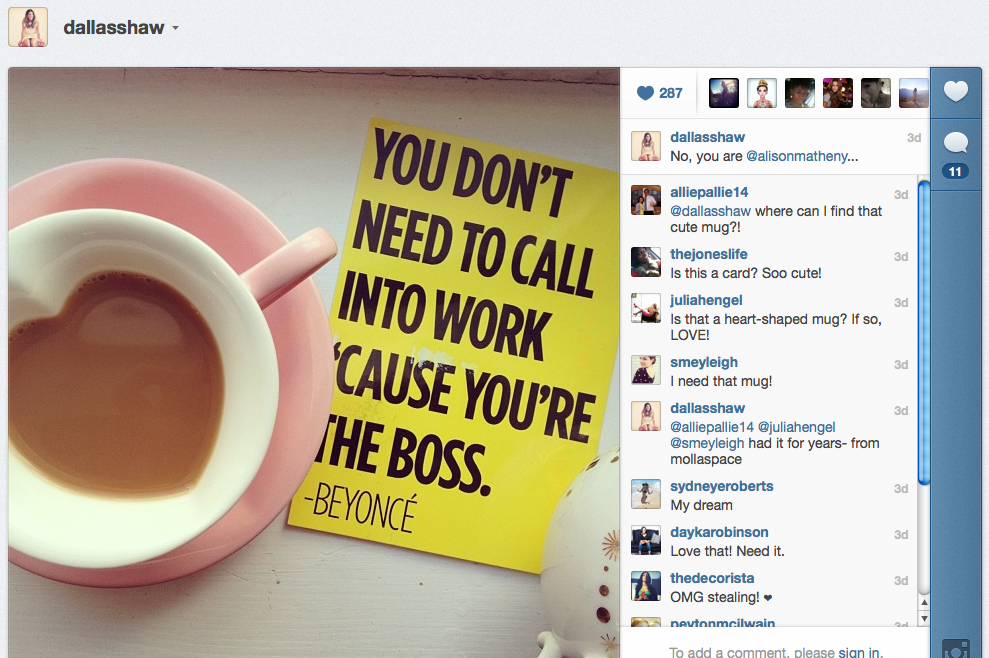Open the speech bubble comments icon
Image resolution: width=989 pixels, height=658 pixels.
[956, 143]
